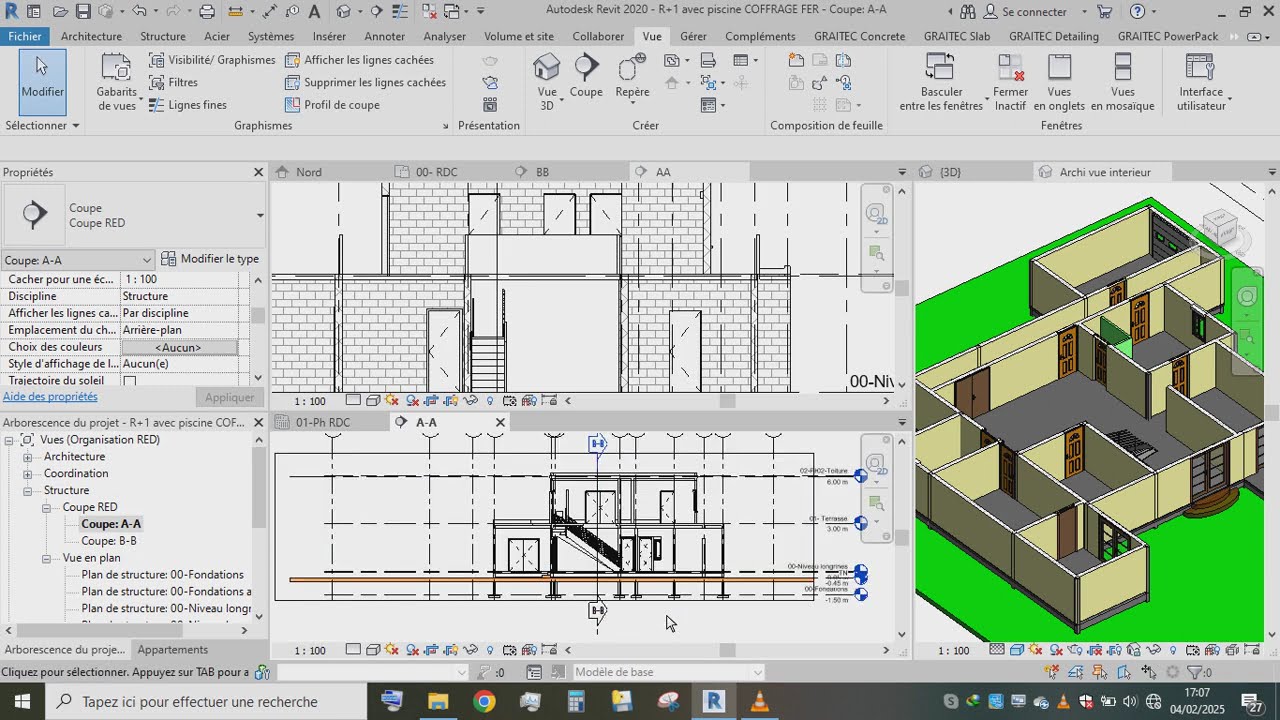Viewport: 1280px width, 720px height.
Task: Click the aligned dimension measure icon
Action: point(235,11)
